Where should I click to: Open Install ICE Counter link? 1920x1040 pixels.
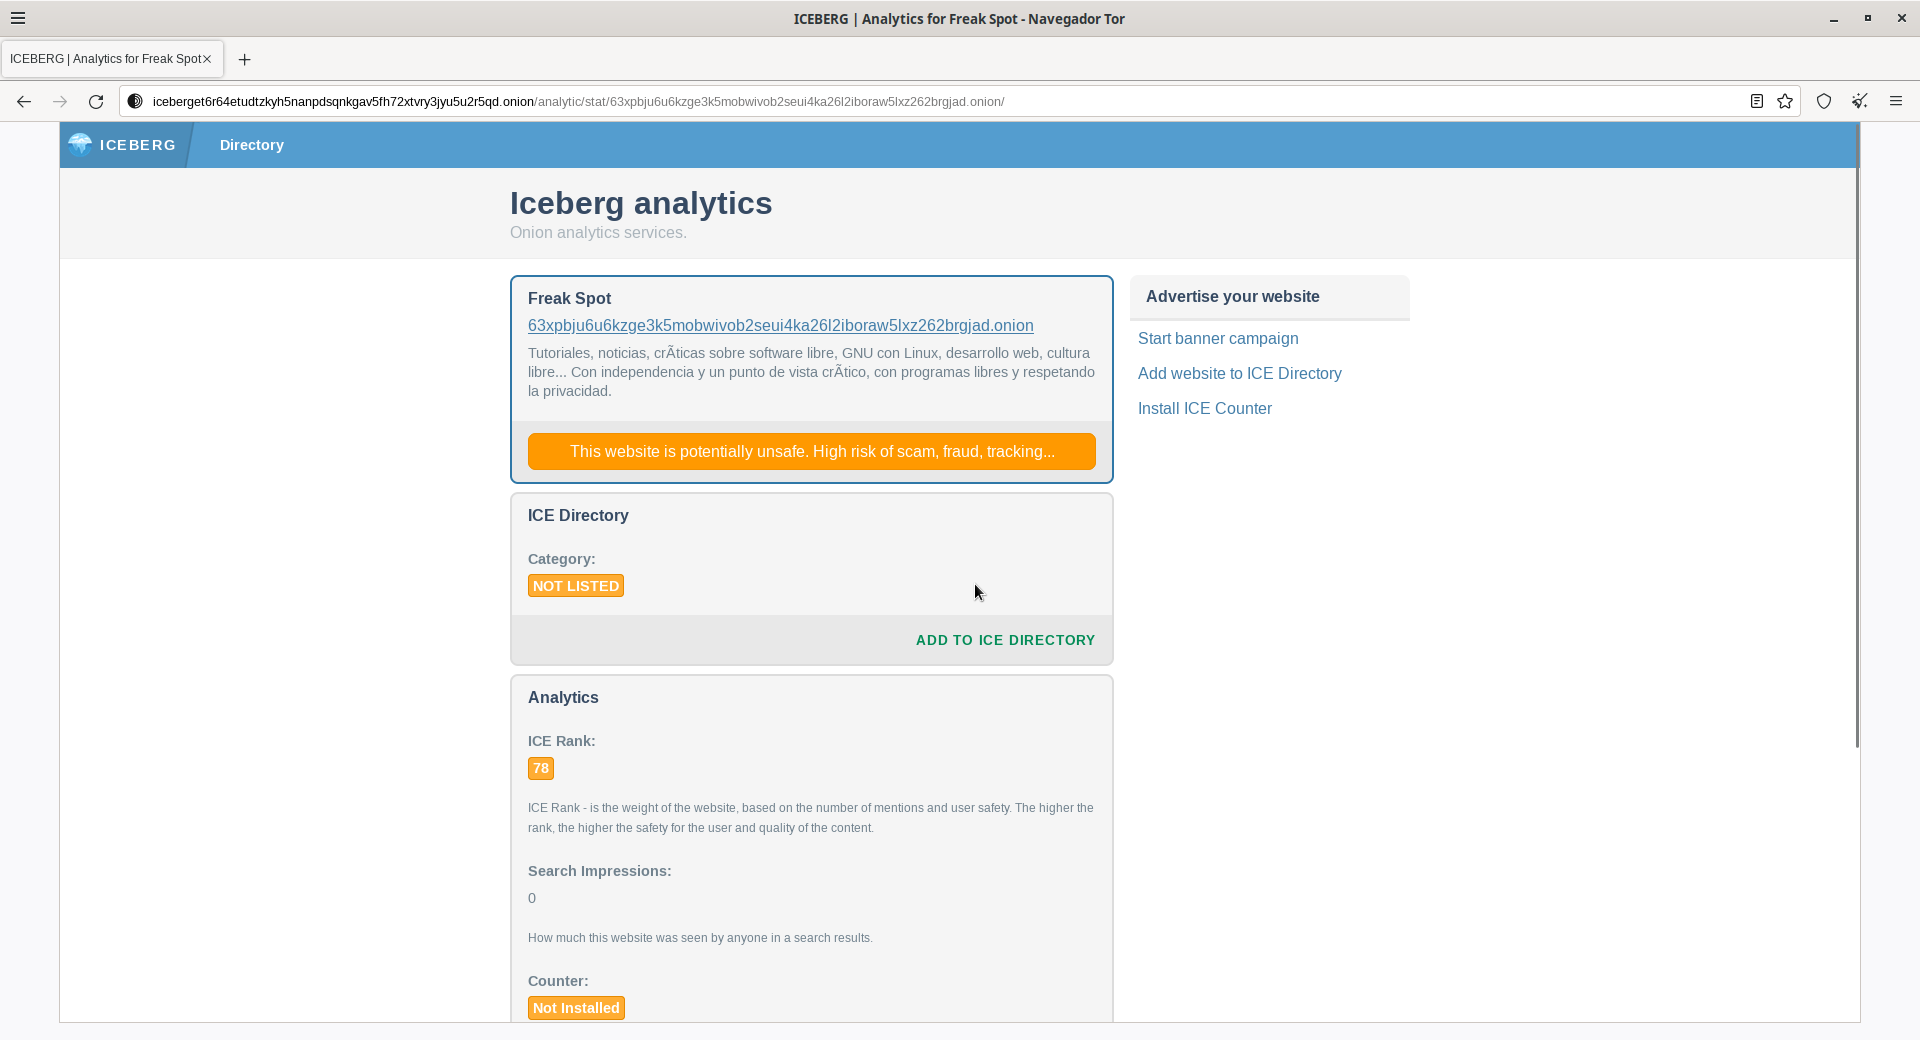(x=1205, y=408)
